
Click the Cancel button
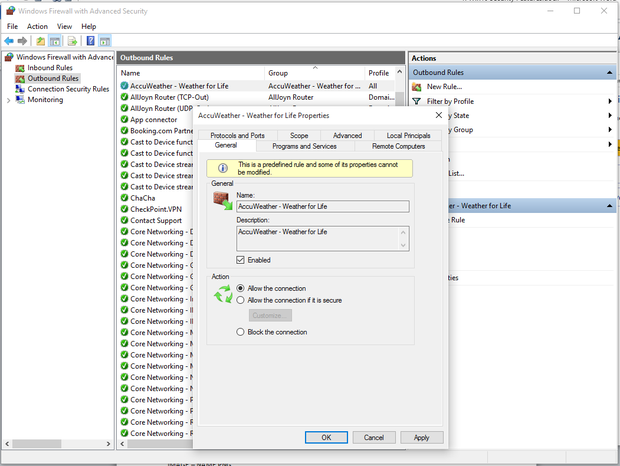point(374,437)
